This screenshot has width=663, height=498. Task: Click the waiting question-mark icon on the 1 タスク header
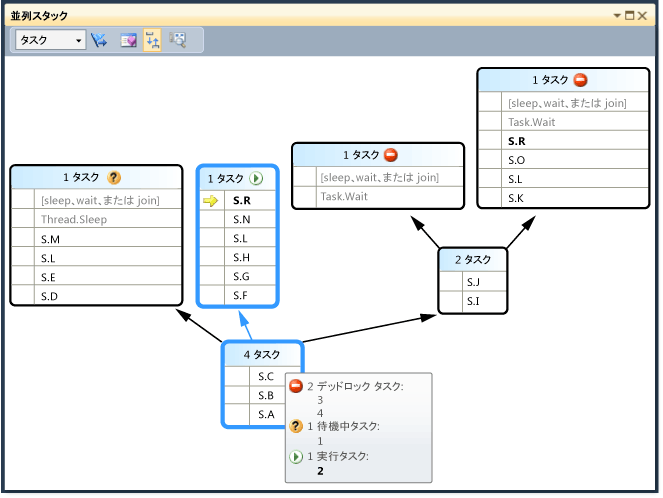pyautogui.click(x=114, y=177)
